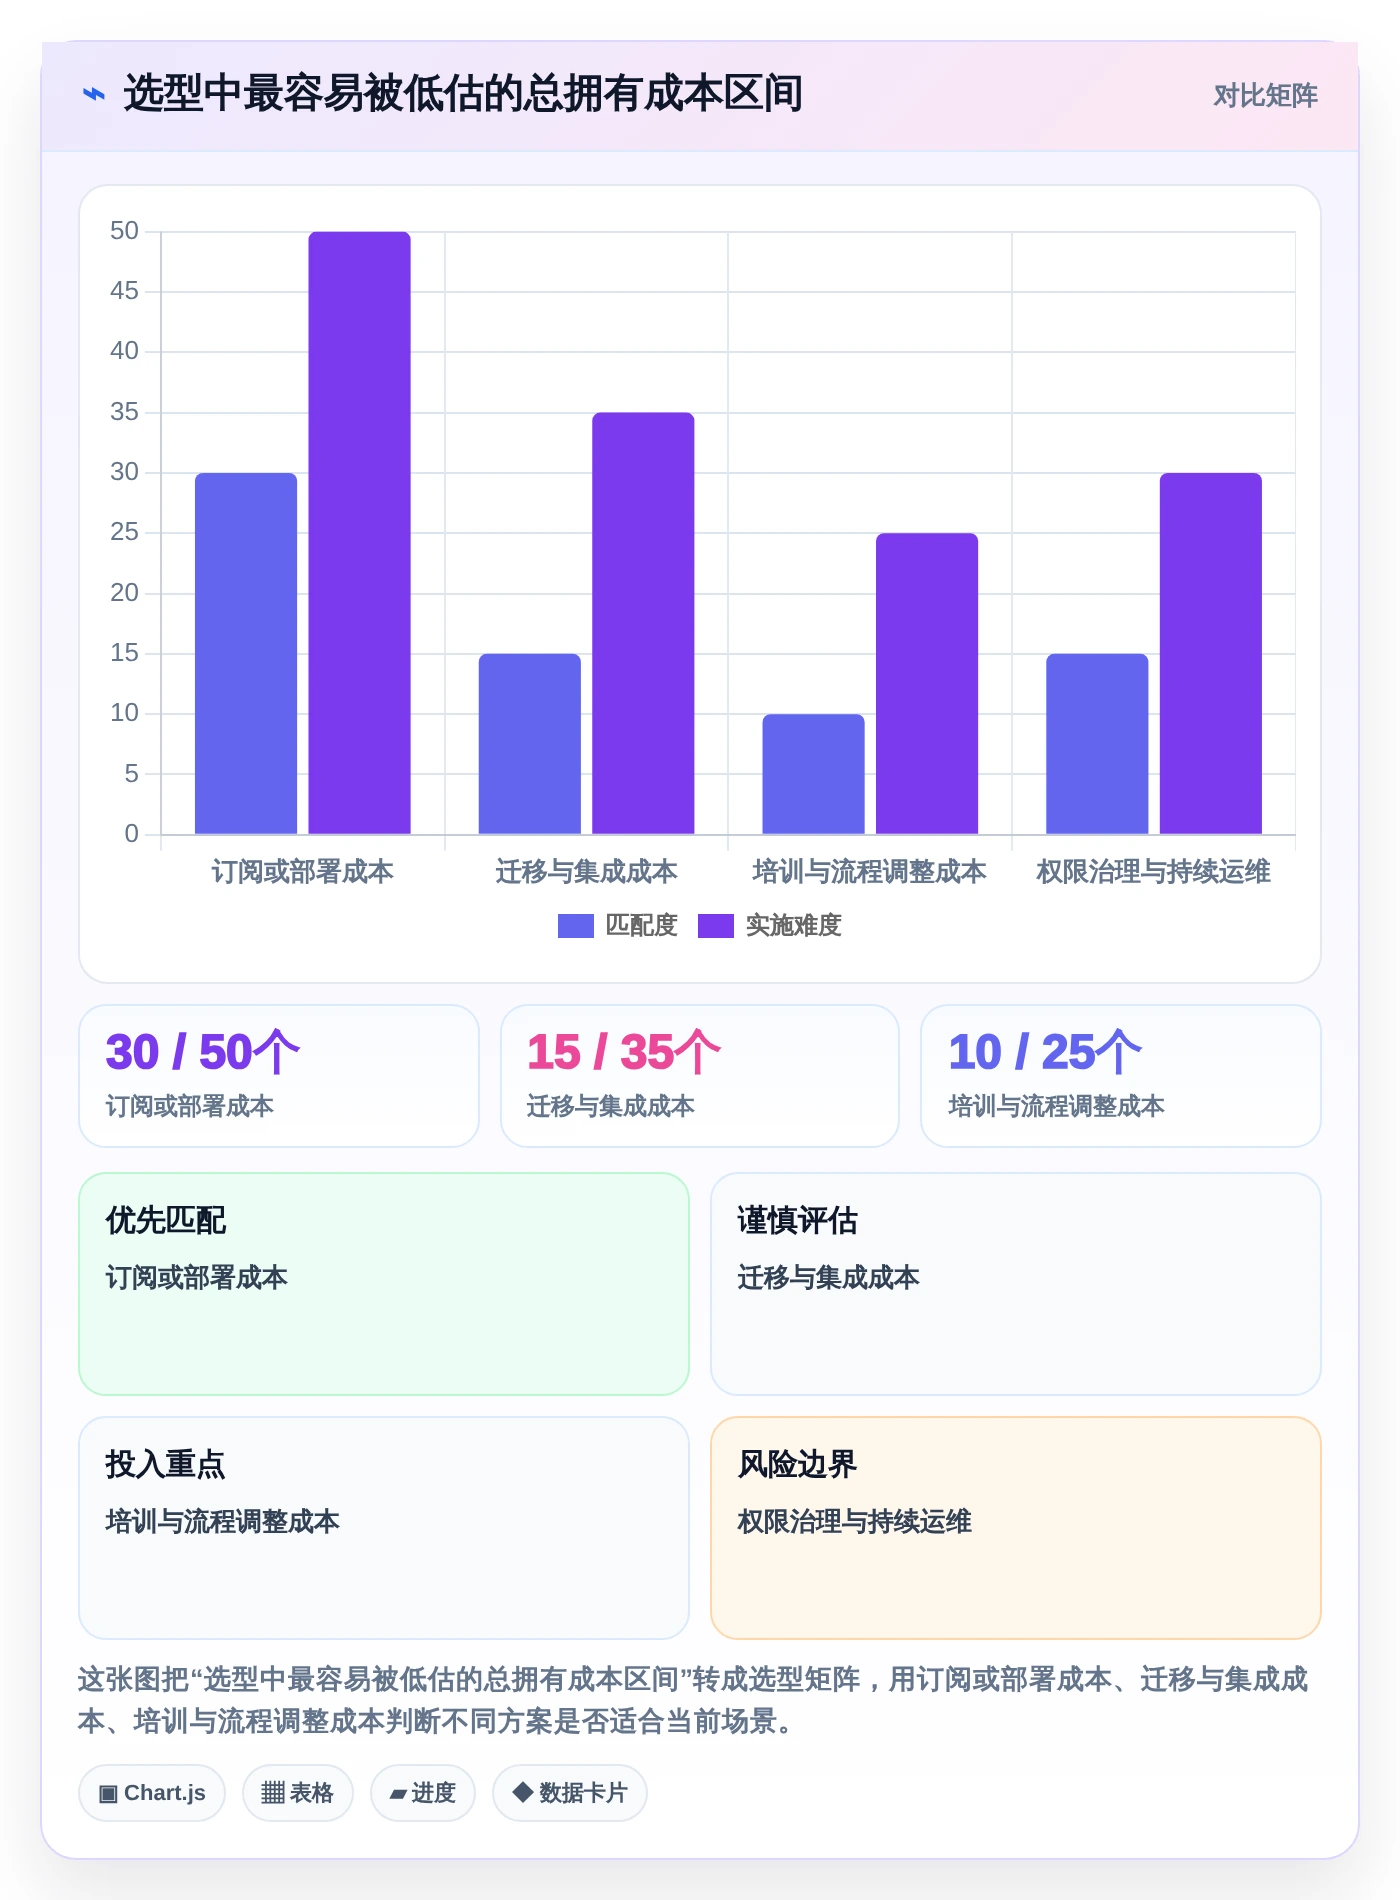1400x1900 pixels.
Task: Click the 30 / 50个 stat card
Action: point(279,1076)
